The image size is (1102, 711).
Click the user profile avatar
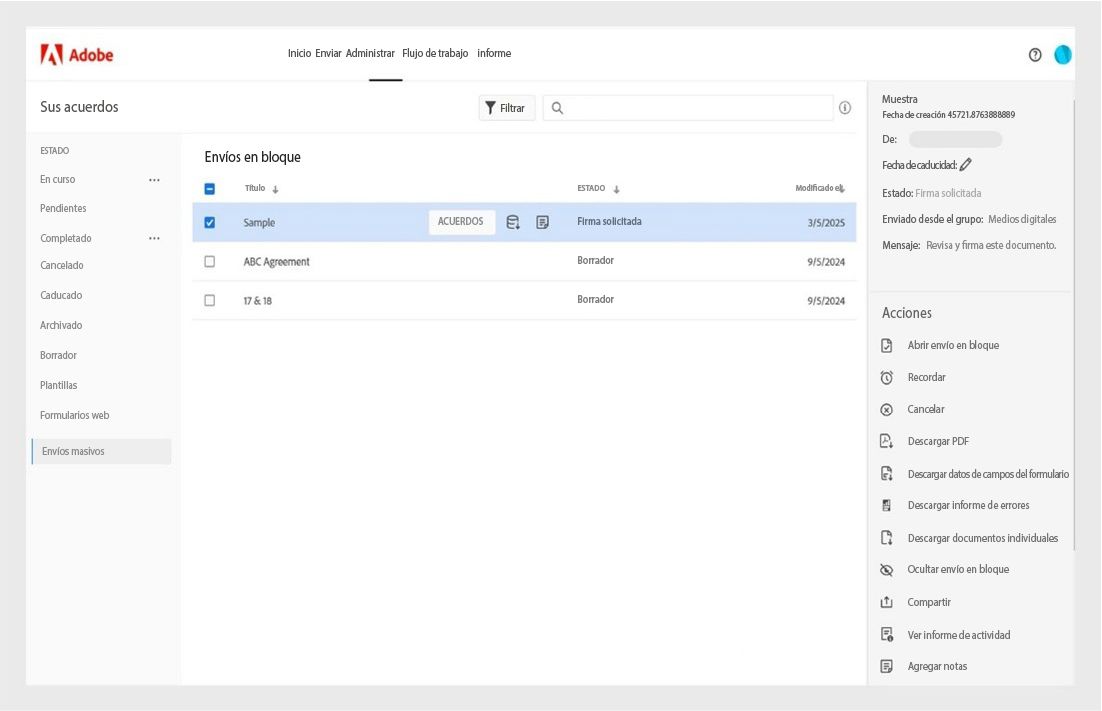click(1062, 55)
